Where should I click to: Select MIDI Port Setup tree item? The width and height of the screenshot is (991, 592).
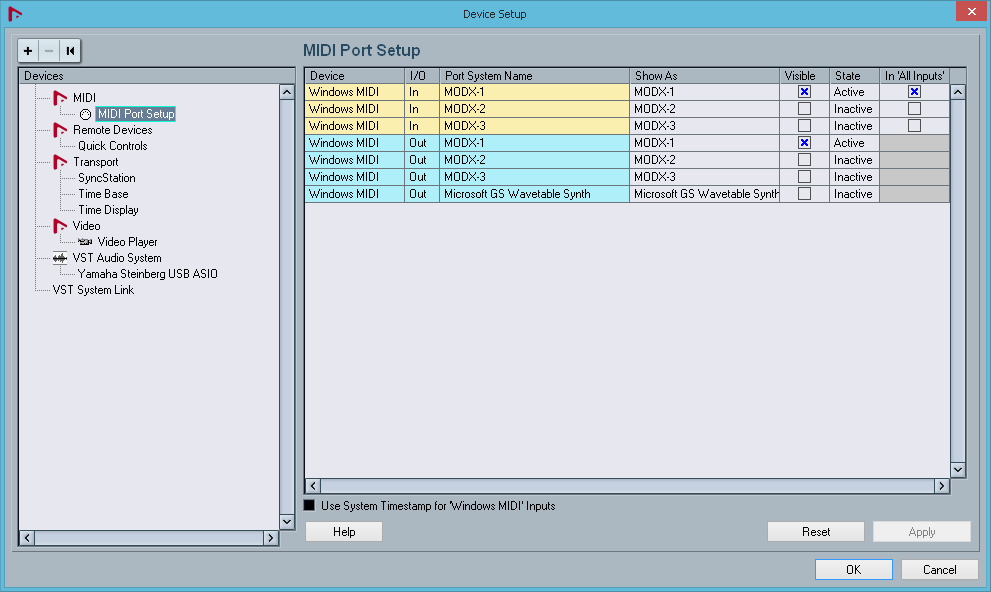(136, 114)
